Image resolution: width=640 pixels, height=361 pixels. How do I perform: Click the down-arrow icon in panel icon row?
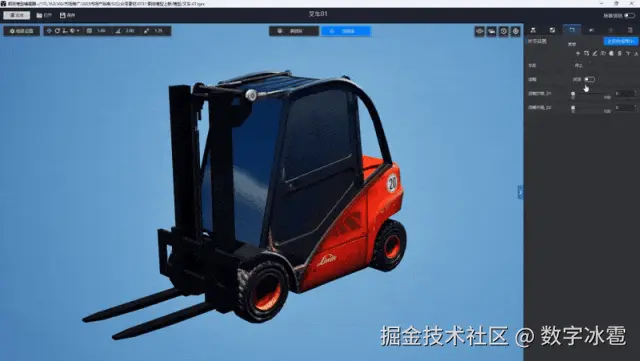point(628,53)
